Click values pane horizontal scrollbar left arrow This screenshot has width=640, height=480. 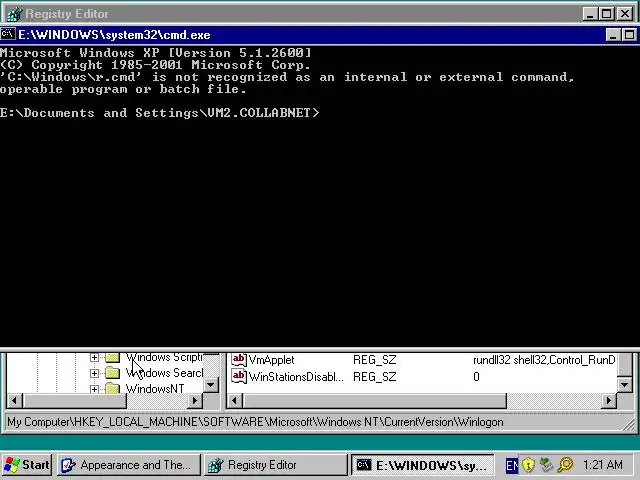click(x=235, y=401)
